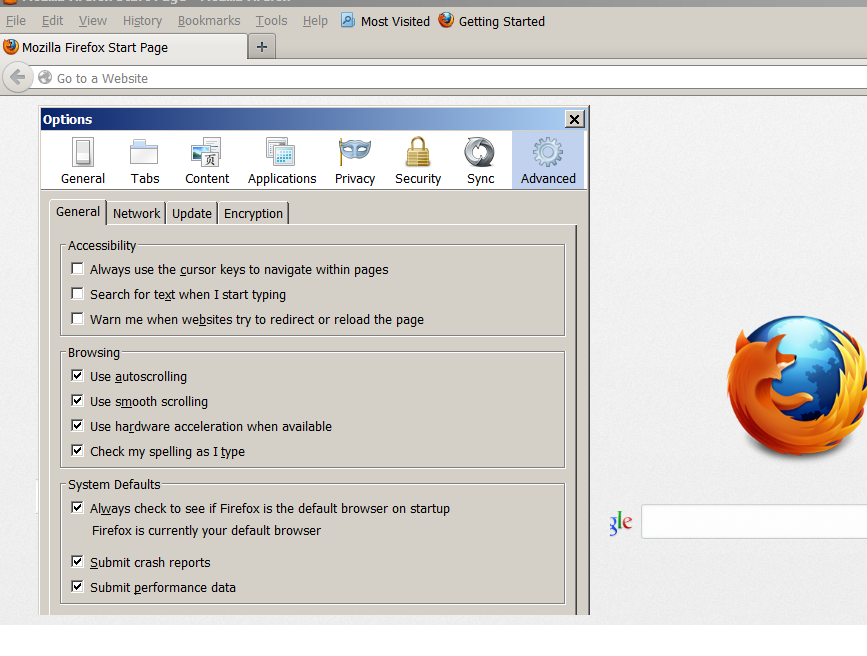Disable hardware acceleration when available

(x=77, y=425)
